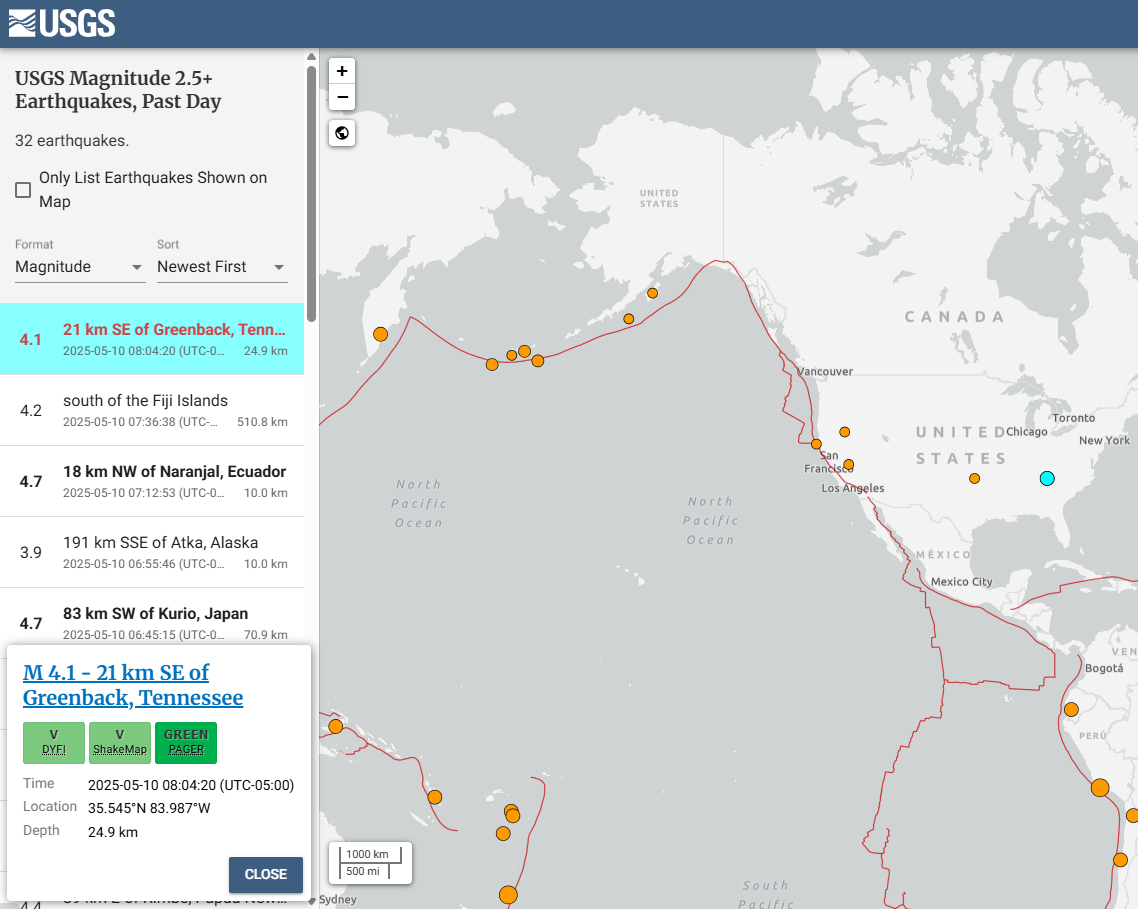This screenshot has width=1138, height=909.
Task: Close the earthquake details popup
Action: coord(266,875)
